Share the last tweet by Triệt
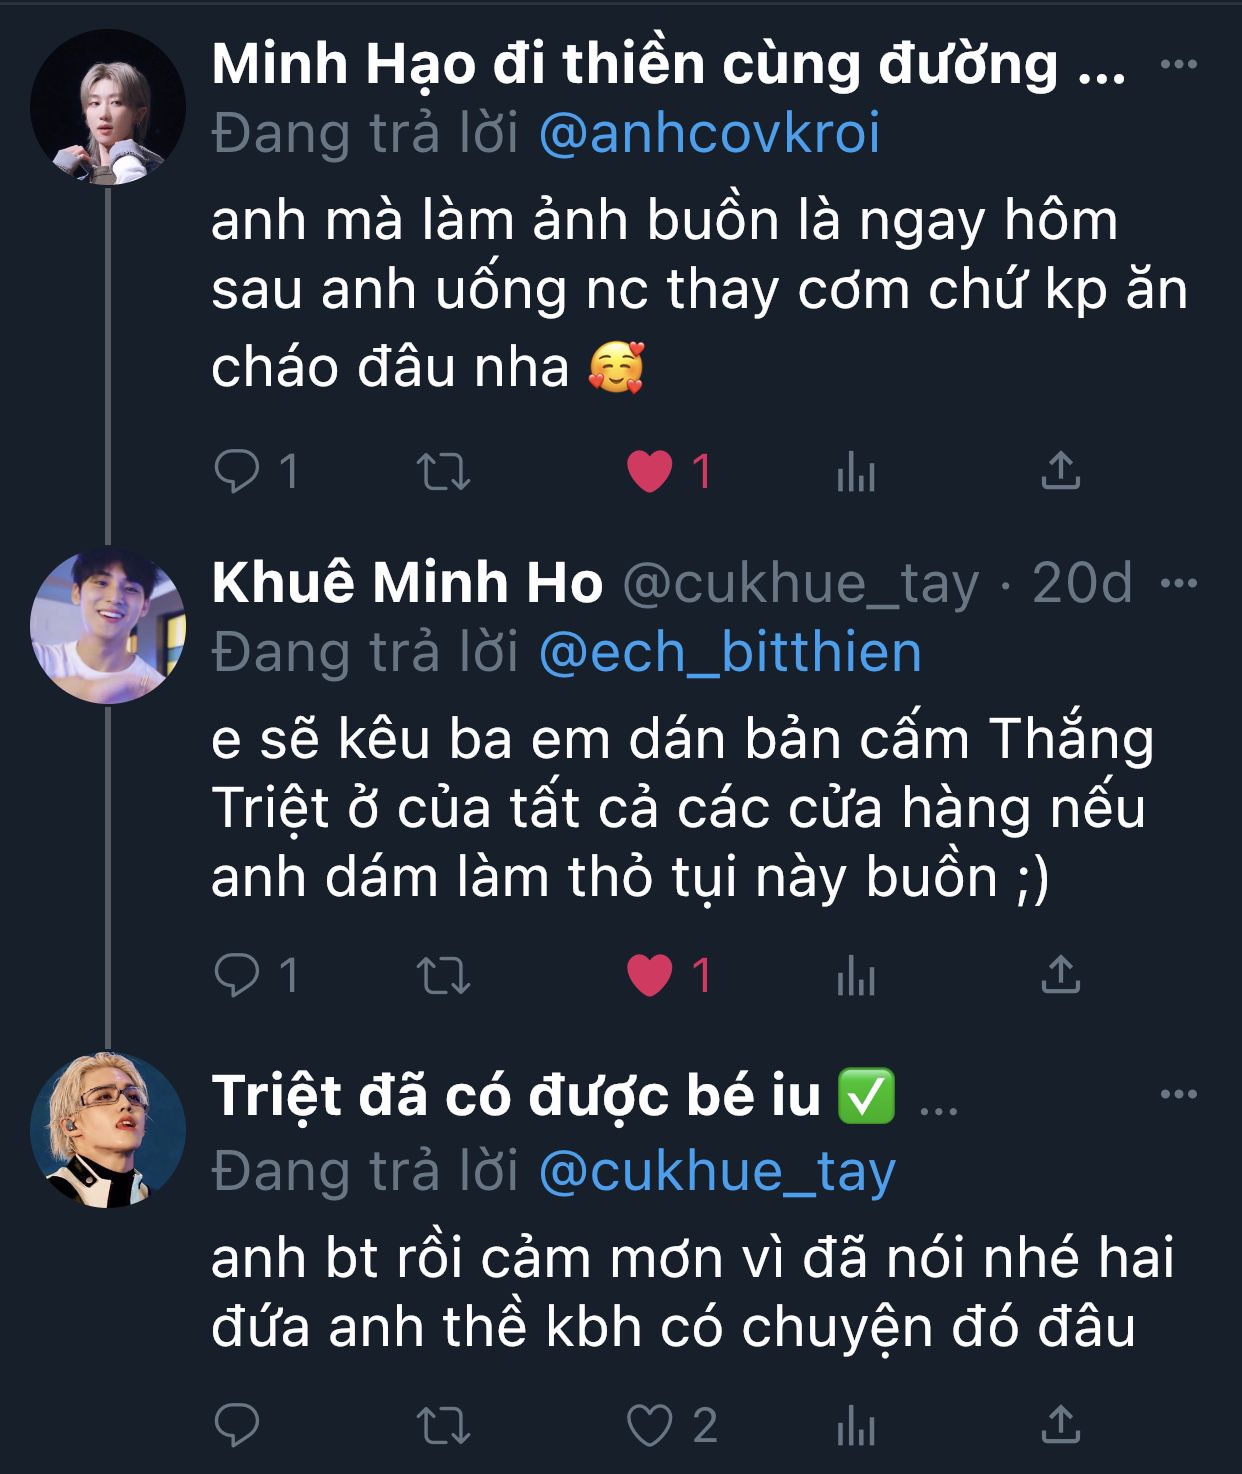Viewport: 1242px width, 1474px height. 1061,1426
